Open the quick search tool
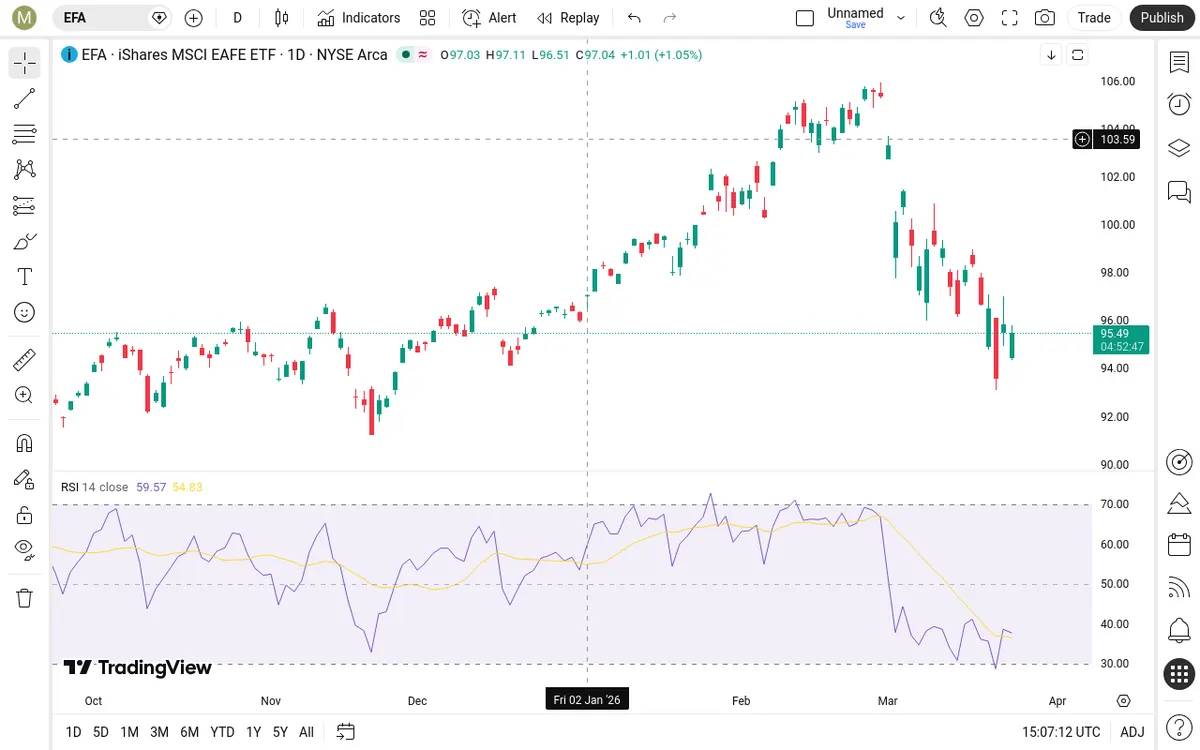The width and height of the screenshot is (1200, 750). pyautogui.click(x=938, y=17)
